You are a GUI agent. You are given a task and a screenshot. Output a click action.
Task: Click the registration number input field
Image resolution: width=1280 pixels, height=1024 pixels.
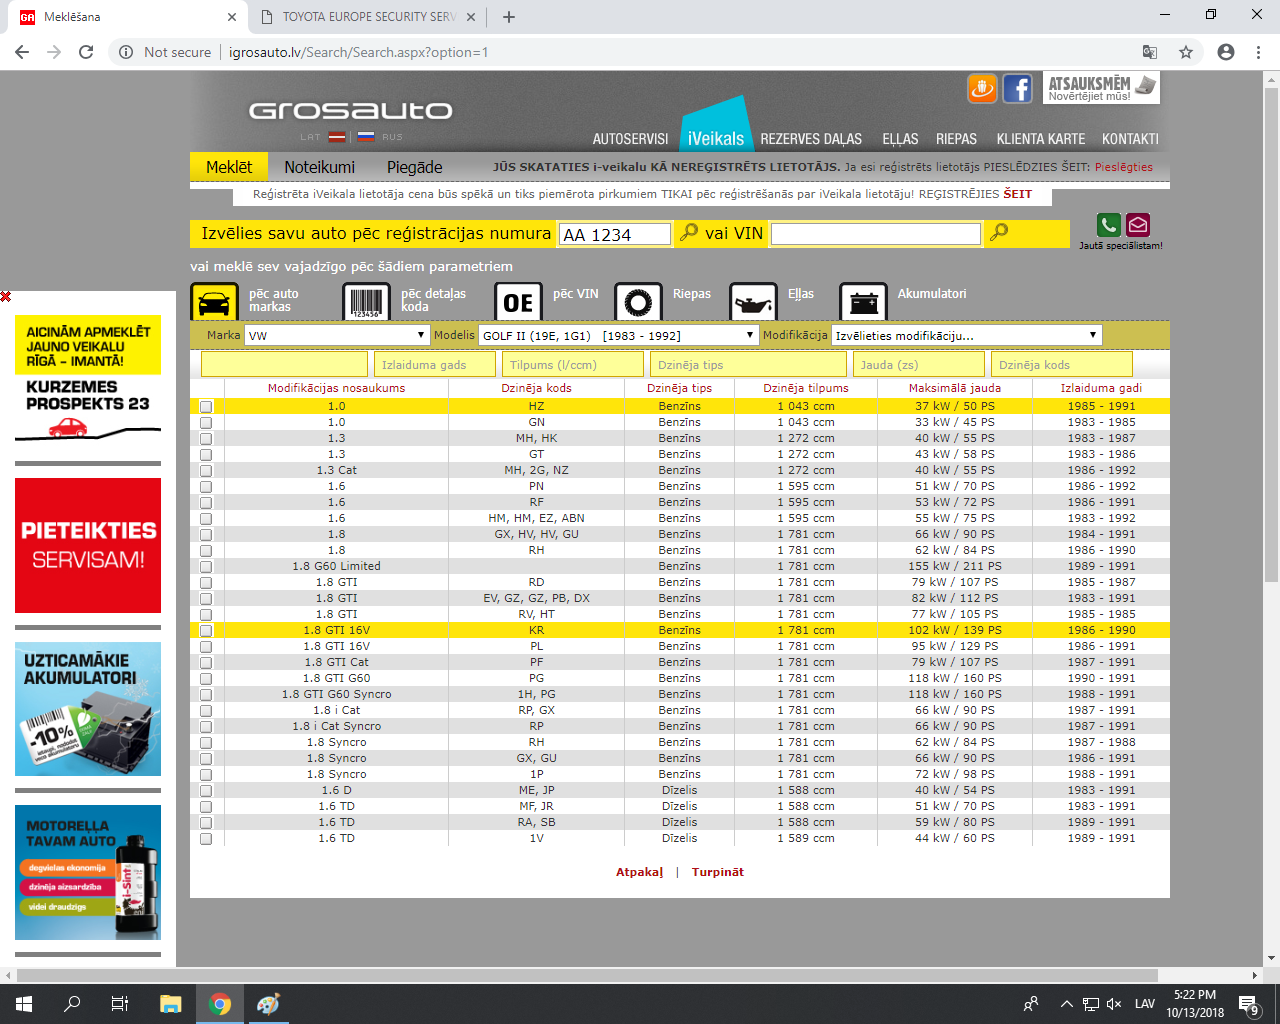click(614, 234)
